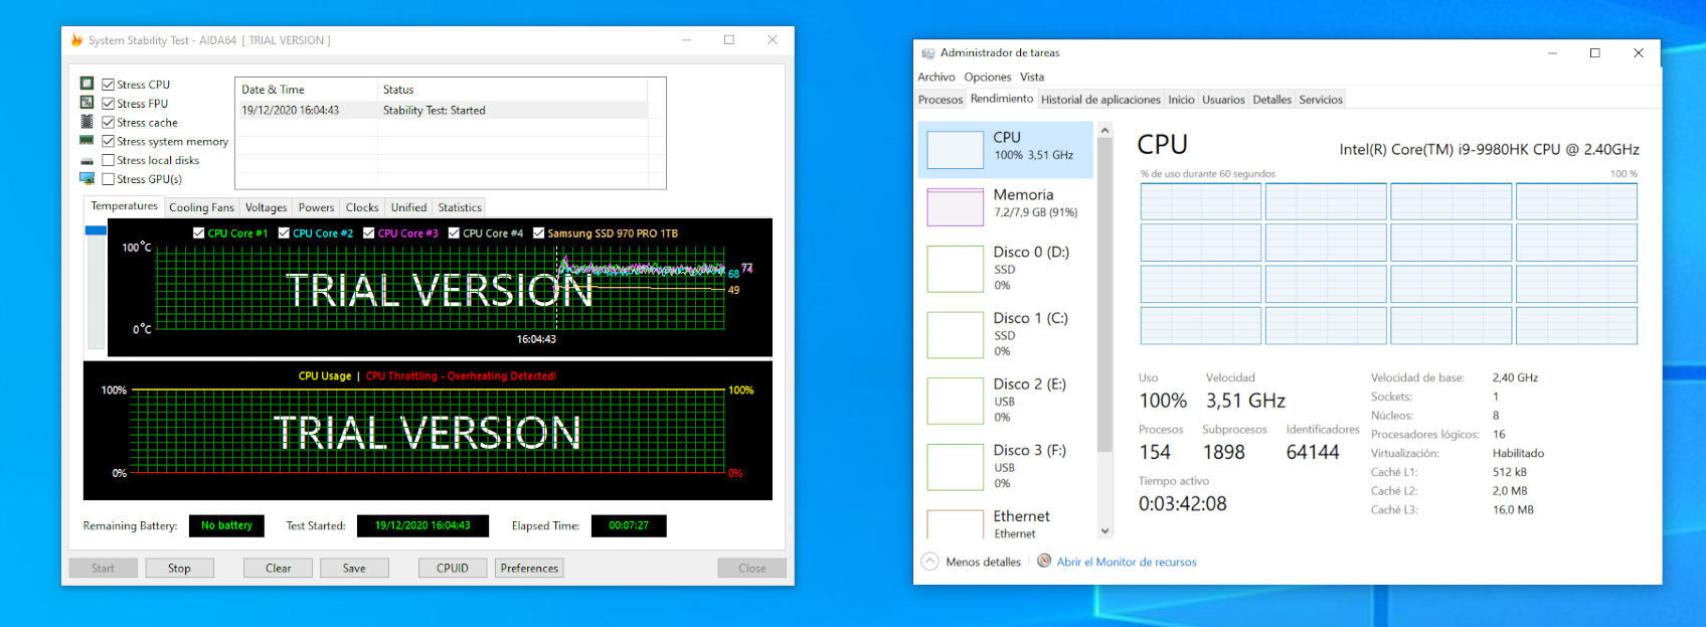Viewport: 1706px width, 627px height.
Task: Open the Detalles tab
Action: point(1272,99)
